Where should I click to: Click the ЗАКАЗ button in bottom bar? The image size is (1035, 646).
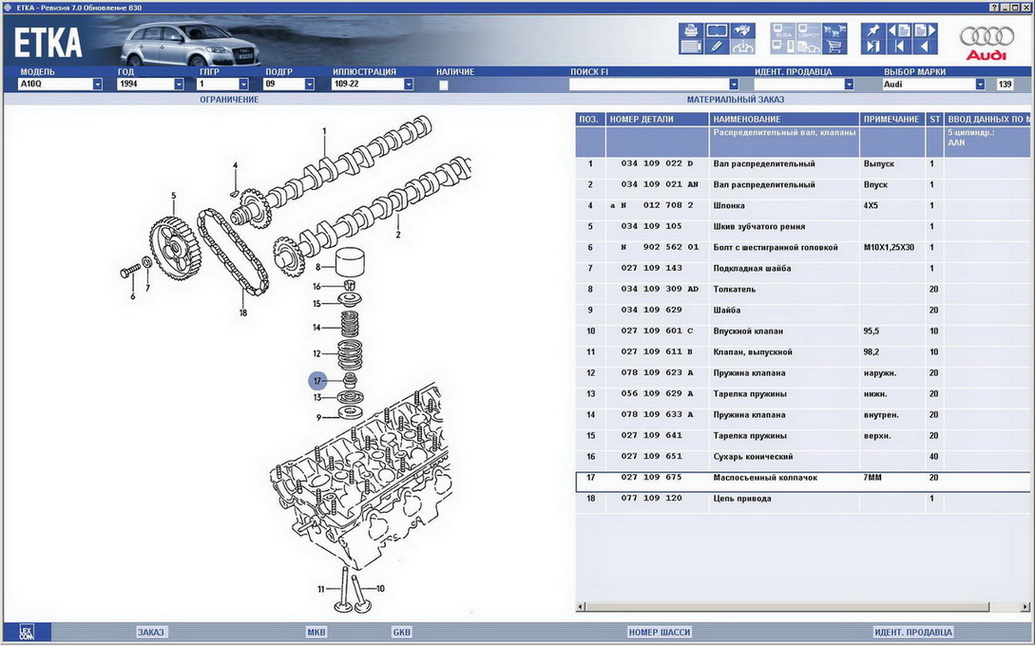tap(150, 632)
